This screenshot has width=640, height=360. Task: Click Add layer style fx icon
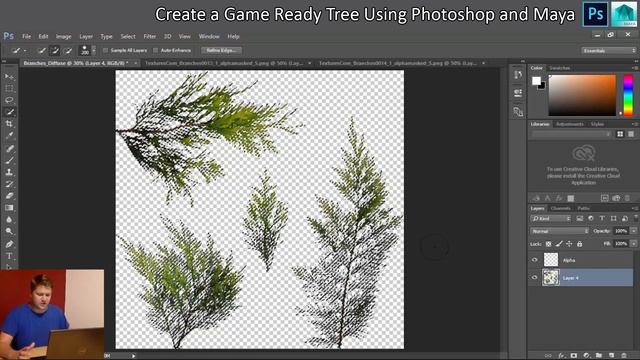(561, 356)
